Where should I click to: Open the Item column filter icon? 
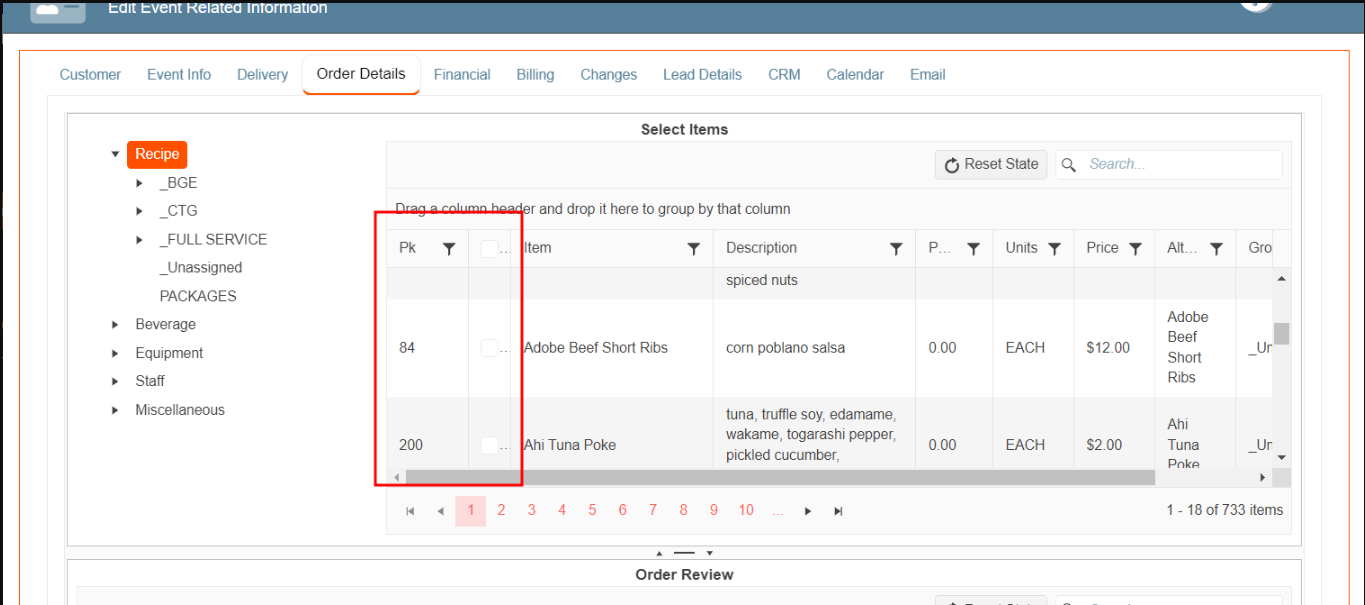point(693,249)
